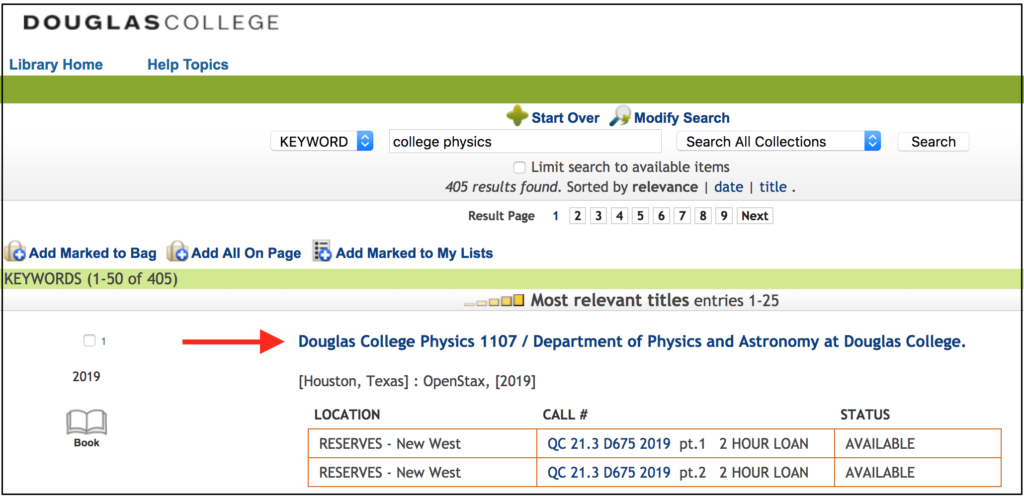Screen dimensions: 1024x499
Task: Click the AVAILABLE status for pt.2
Action: [x=880, y=472]
